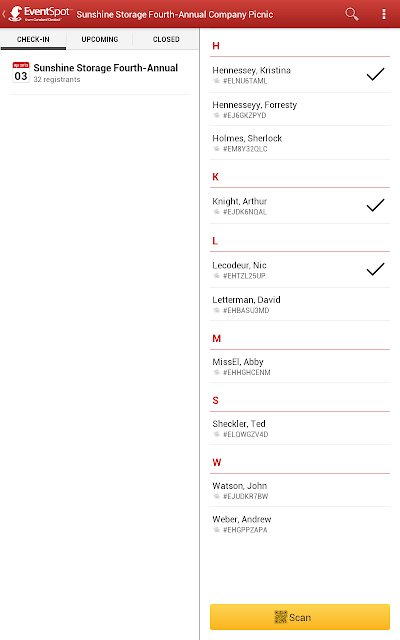Open the search magnifier icon
Viewport: 400px width, 640px height.
(351, 14)
